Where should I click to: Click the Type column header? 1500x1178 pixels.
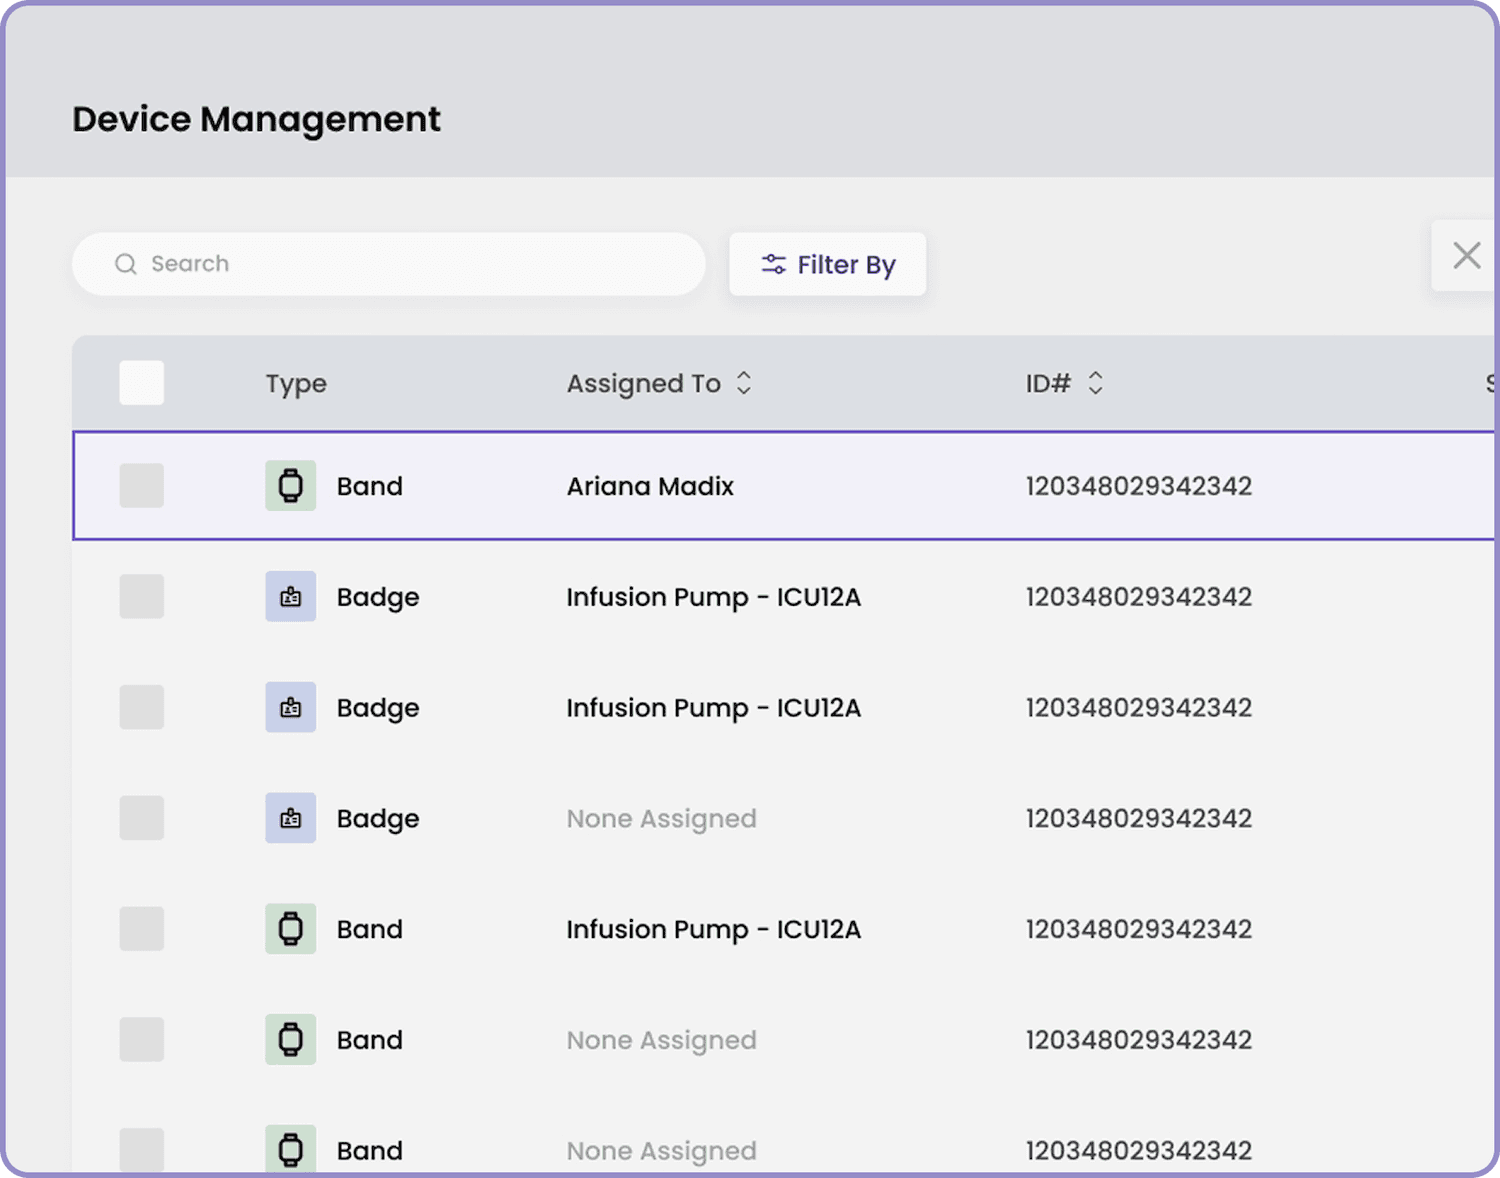point(296,384)
